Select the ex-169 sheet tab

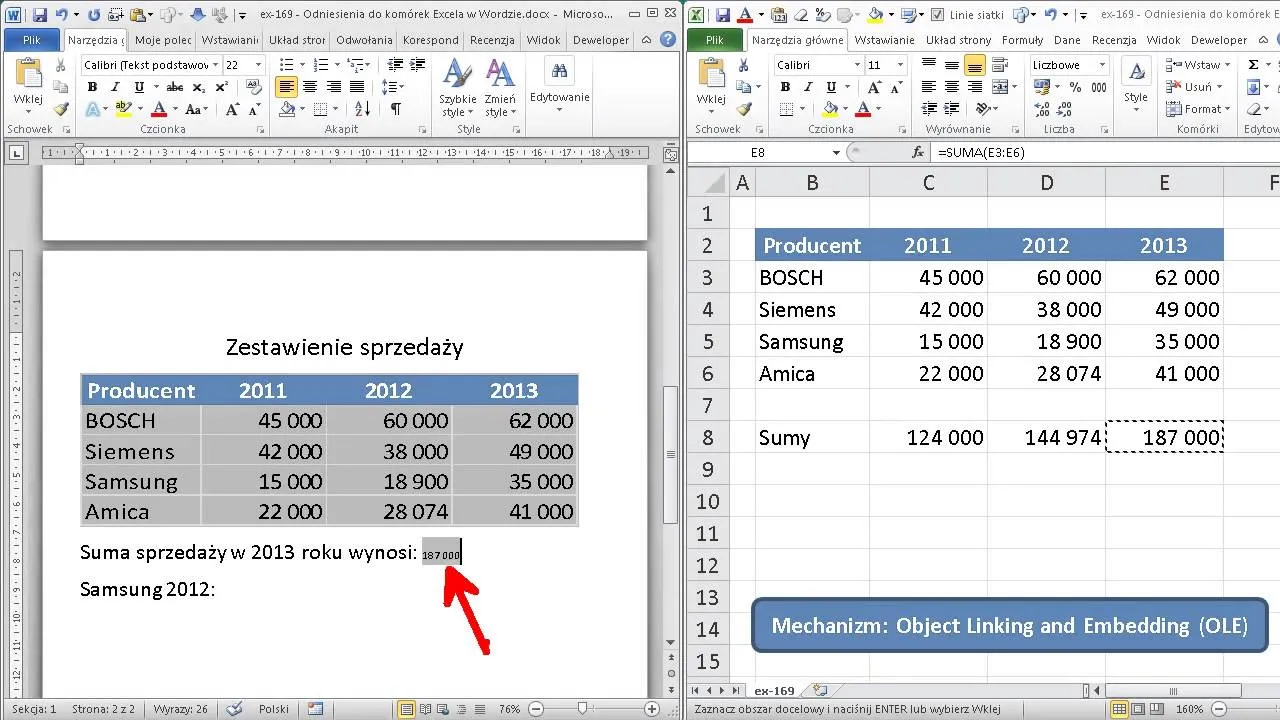(x=774, y=690)
